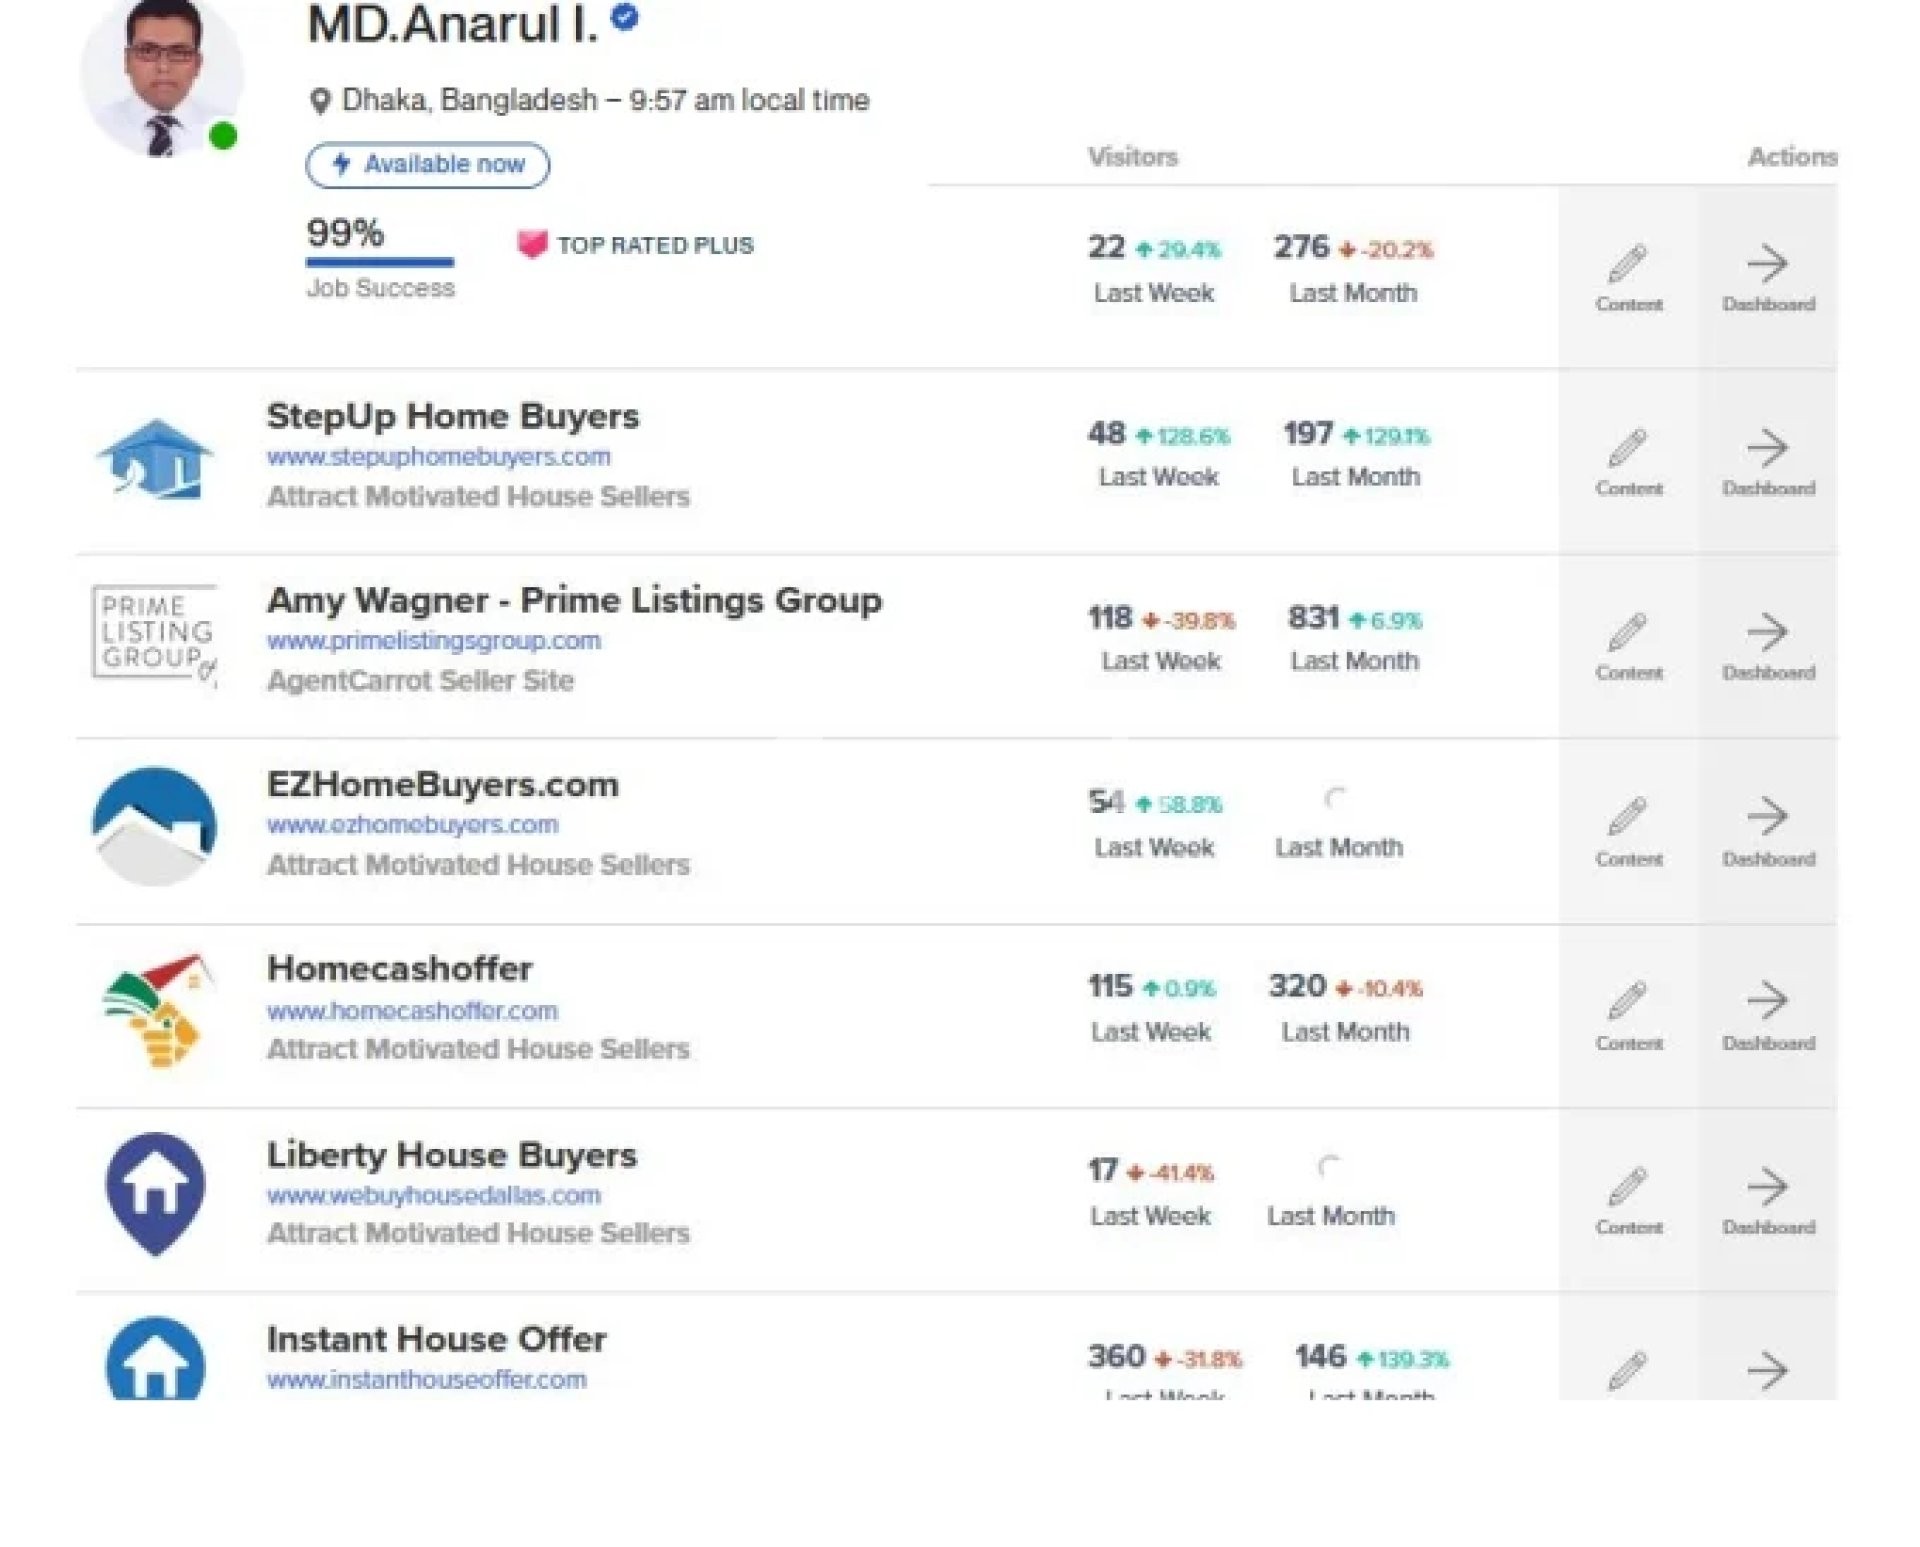Image resolution: width=1920 pixels, height=1547 pixels.
Task: Click the Content pencil icon for StepUp Home Buyers
Action: click(1628, 449)
